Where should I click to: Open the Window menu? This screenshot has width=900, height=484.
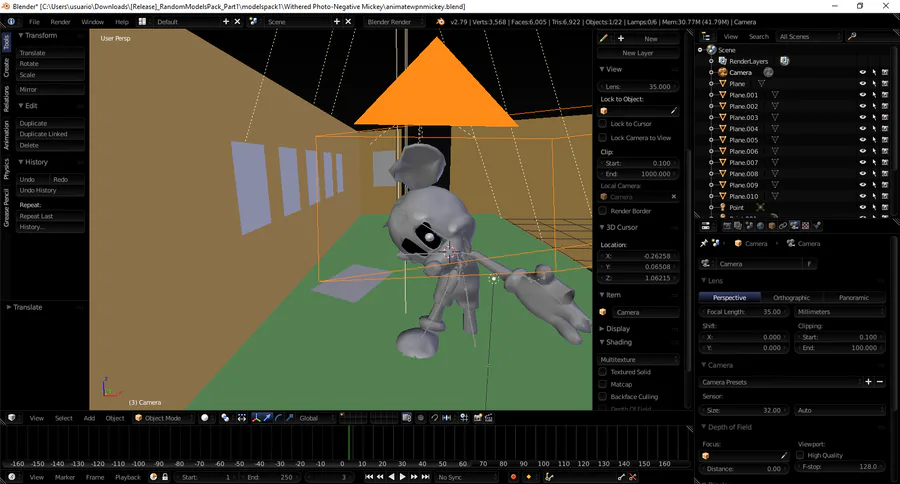point(92,22)
